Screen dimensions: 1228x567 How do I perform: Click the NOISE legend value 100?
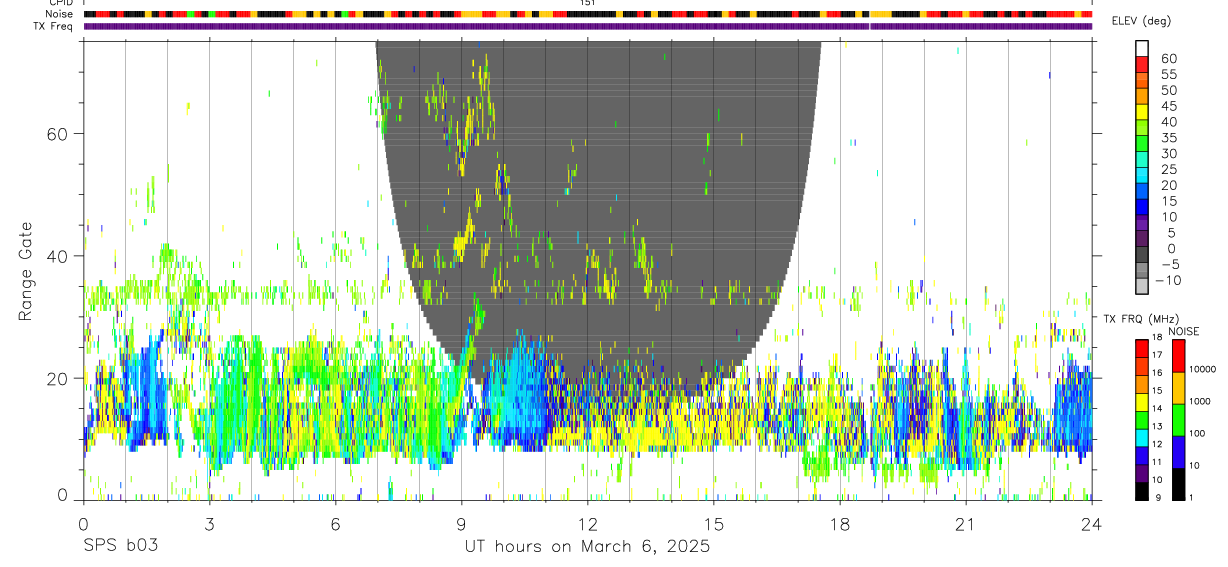click(1196, 433)
